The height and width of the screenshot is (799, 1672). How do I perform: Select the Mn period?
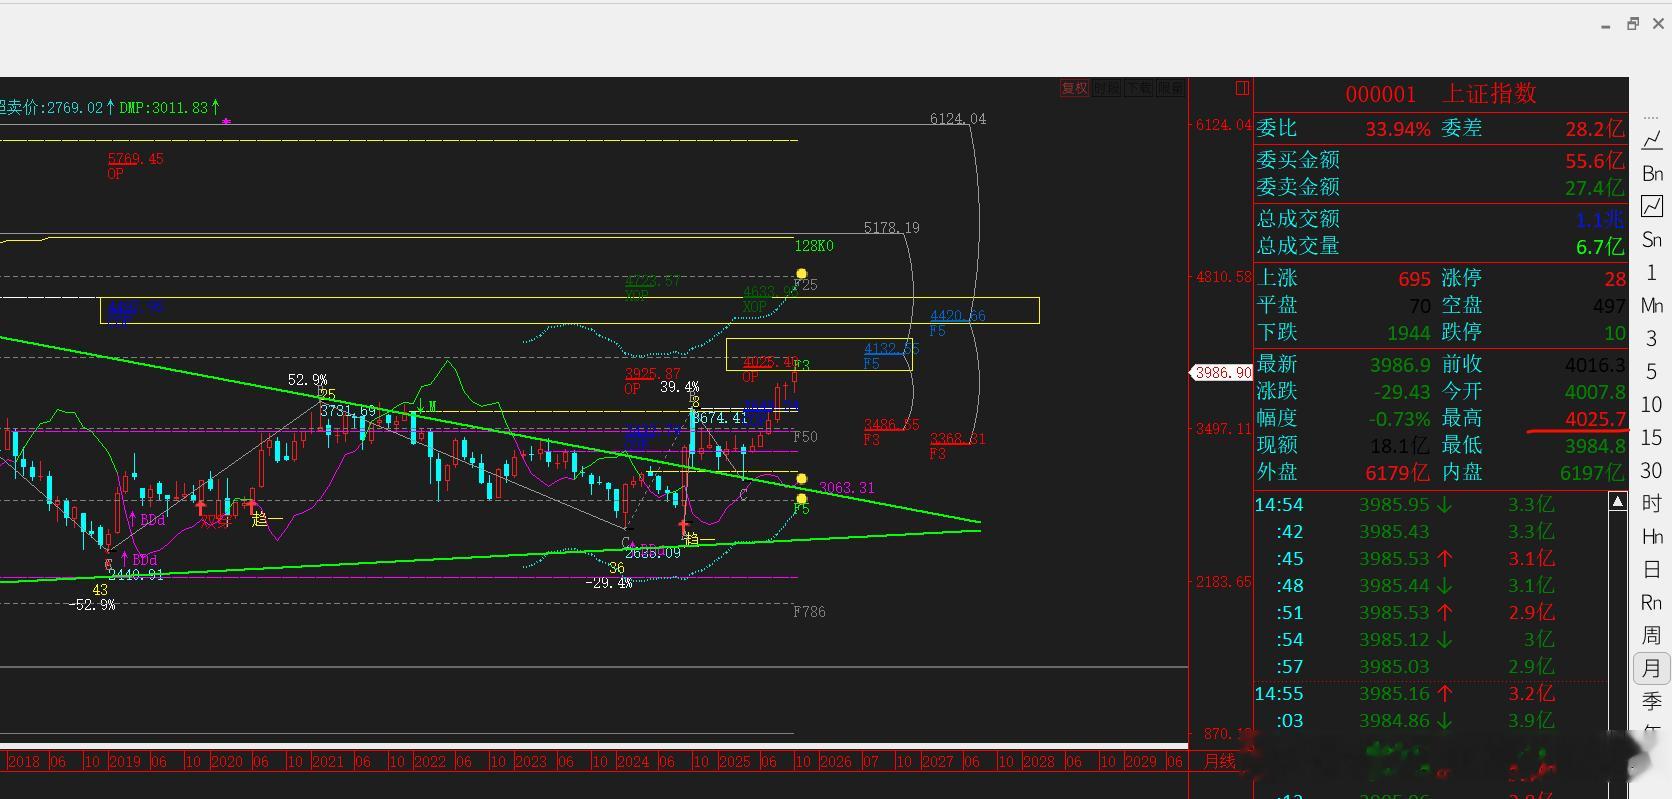click(x=1652, y=306)
